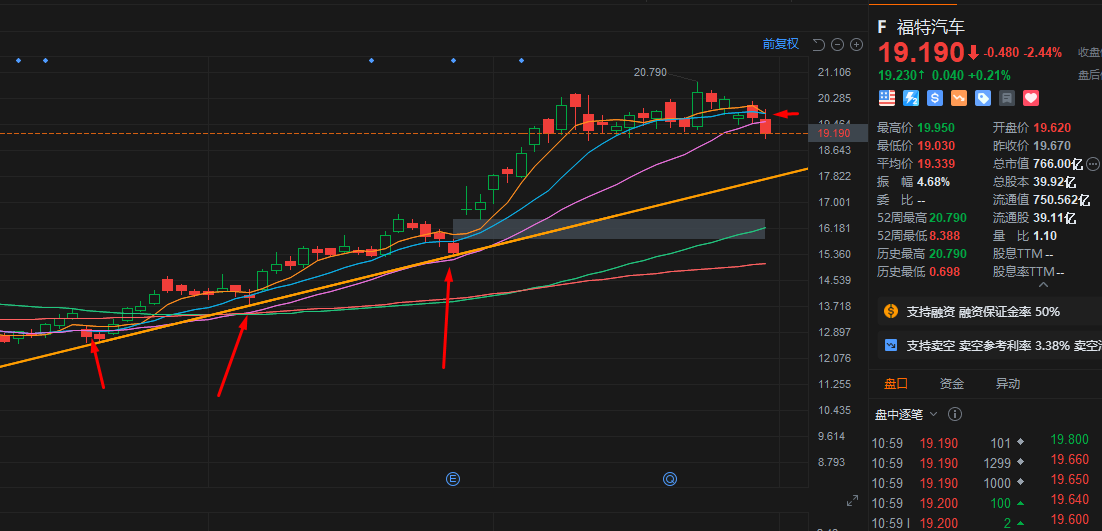Image resolution: width=1102 pixels, height=531 pixels.
Task: Switch to the 异动 tab
Action: [x=1007, y=384]
